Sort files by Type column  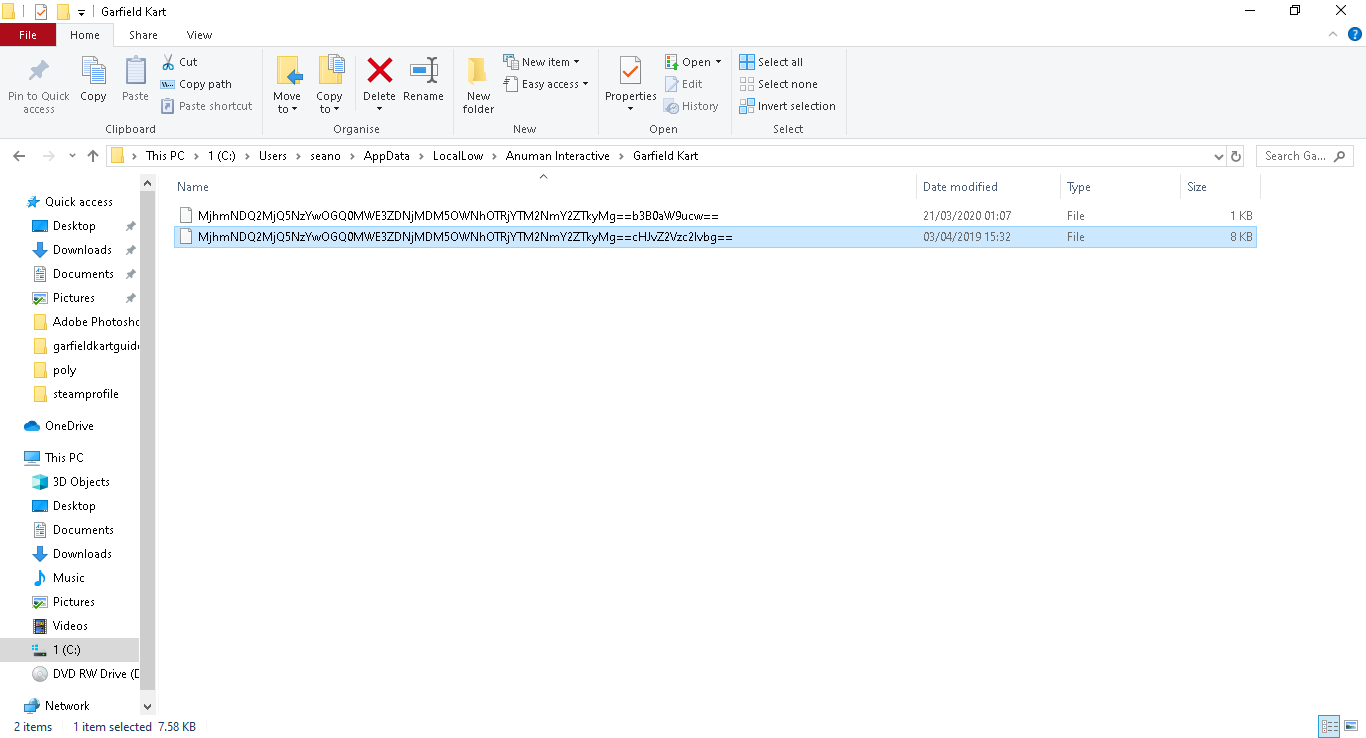coord(1120,187)
